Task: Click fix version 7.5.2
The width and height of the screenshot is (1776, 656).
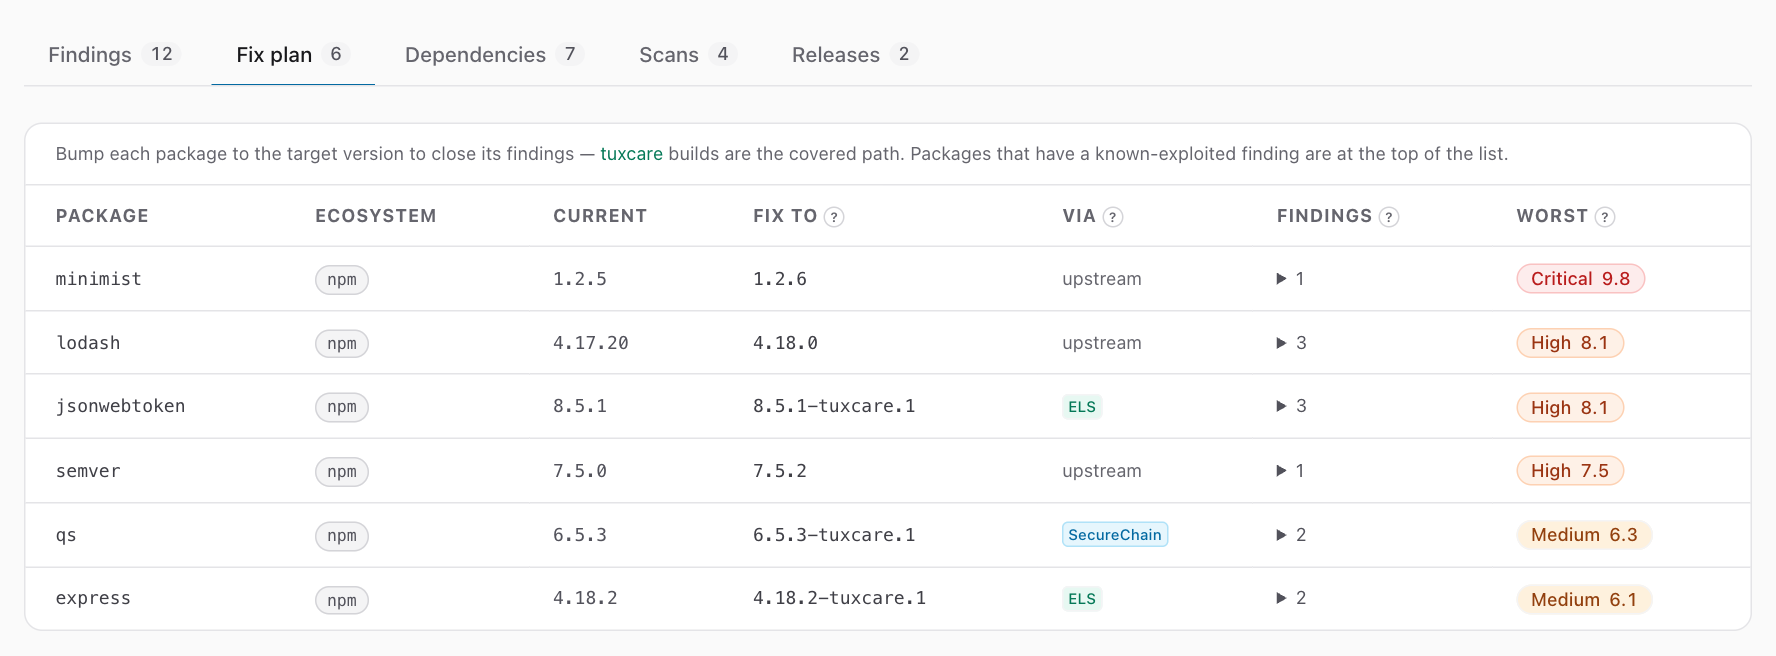Action: [x=780, y=471]
